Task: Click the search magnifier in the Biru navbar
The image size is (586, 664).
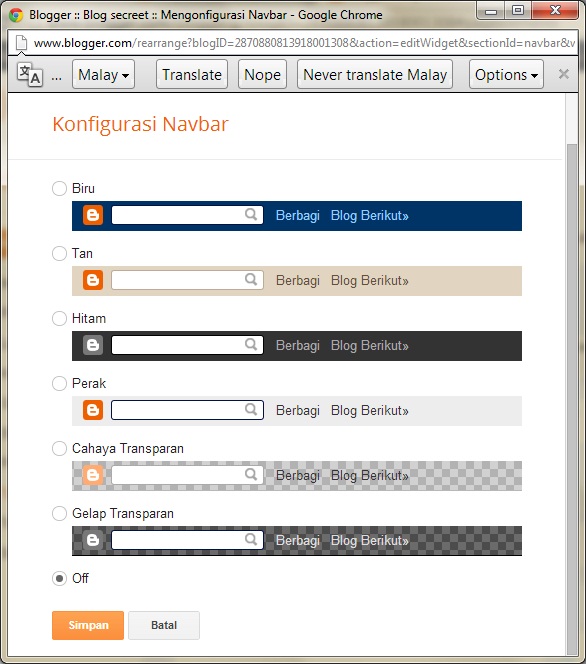Action: tap(251, 215)
